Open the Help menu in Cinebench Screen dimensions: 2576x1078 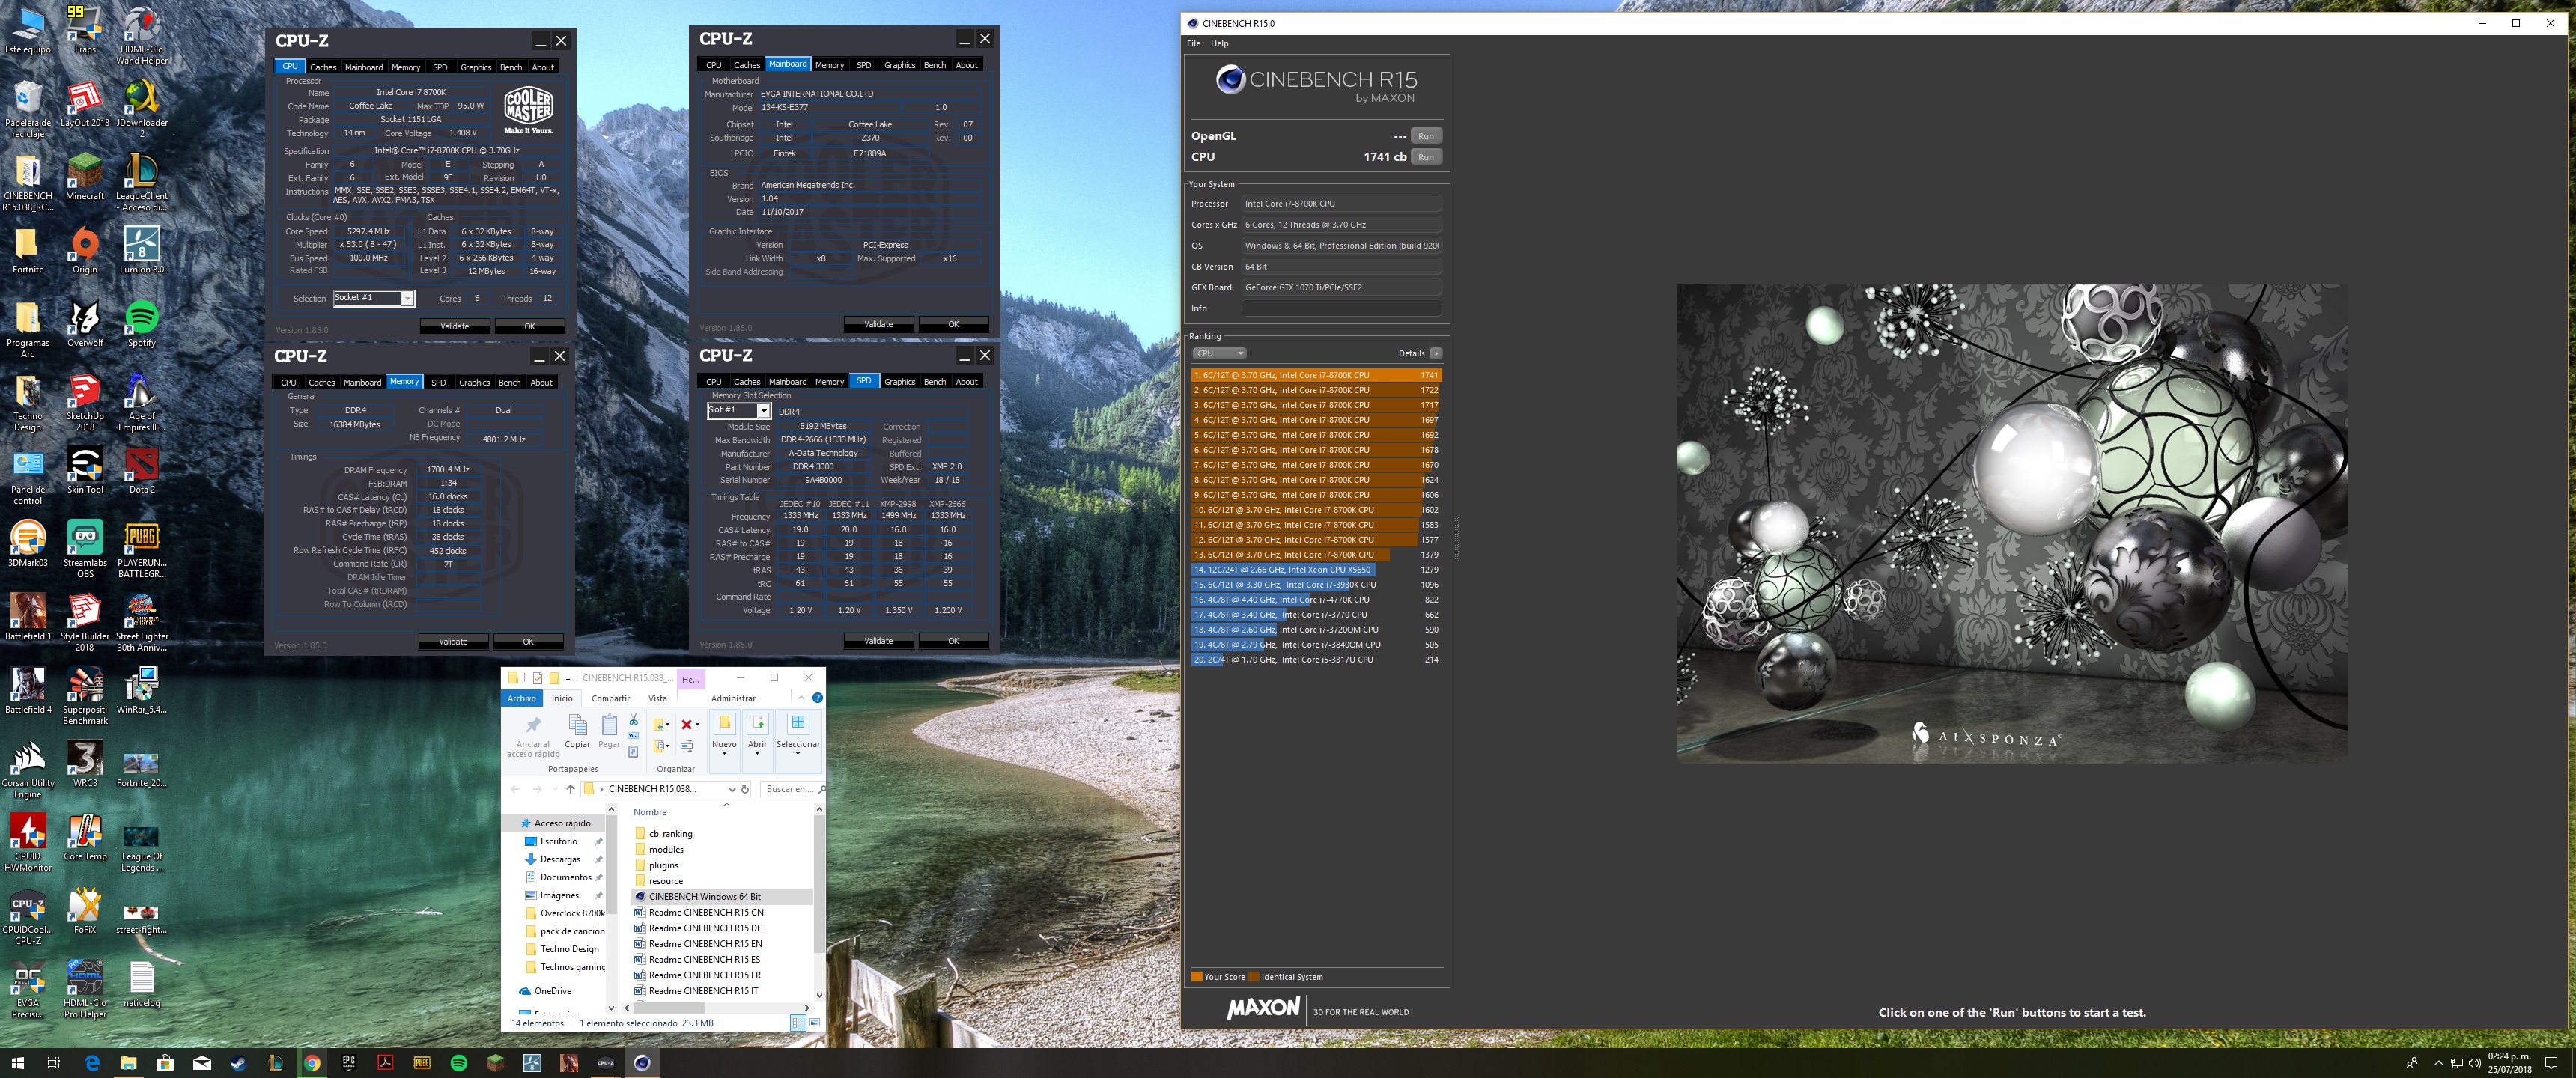tap(1219, 44)
